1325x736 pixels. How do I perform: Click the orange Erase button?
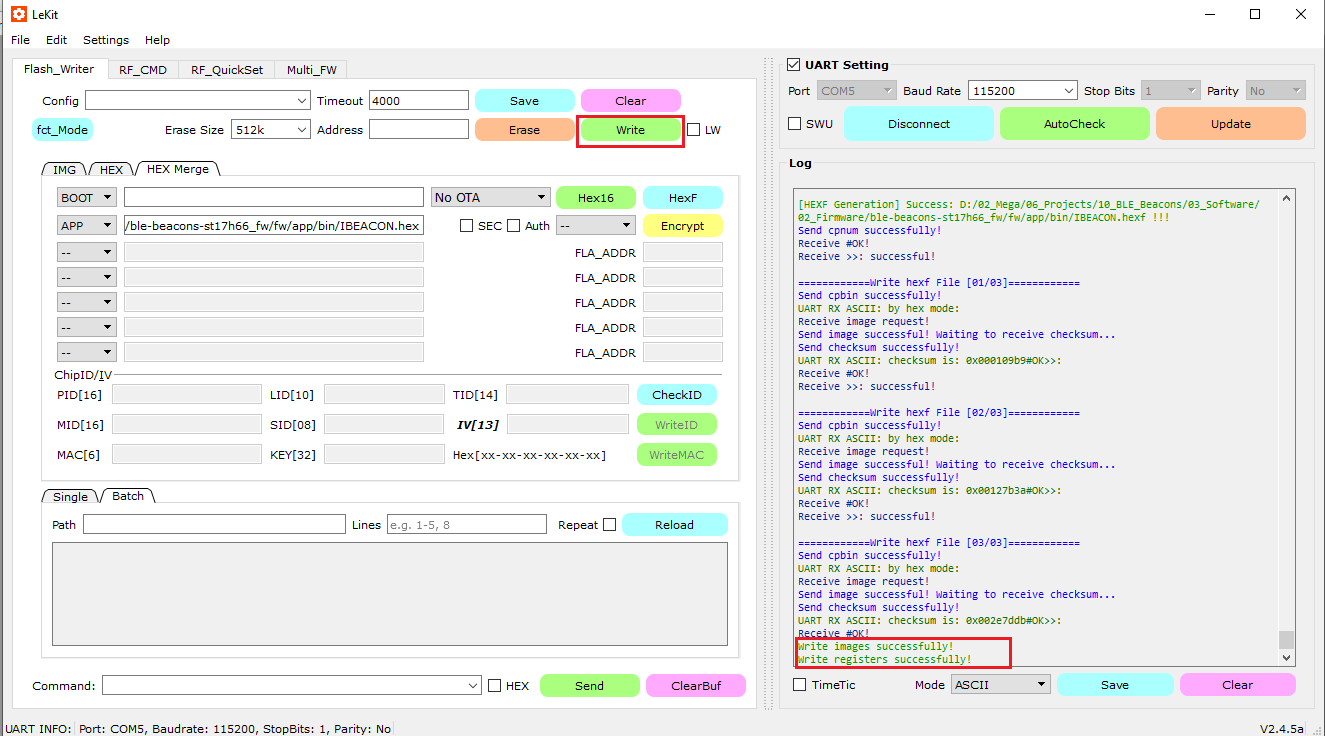click(524, 130)
